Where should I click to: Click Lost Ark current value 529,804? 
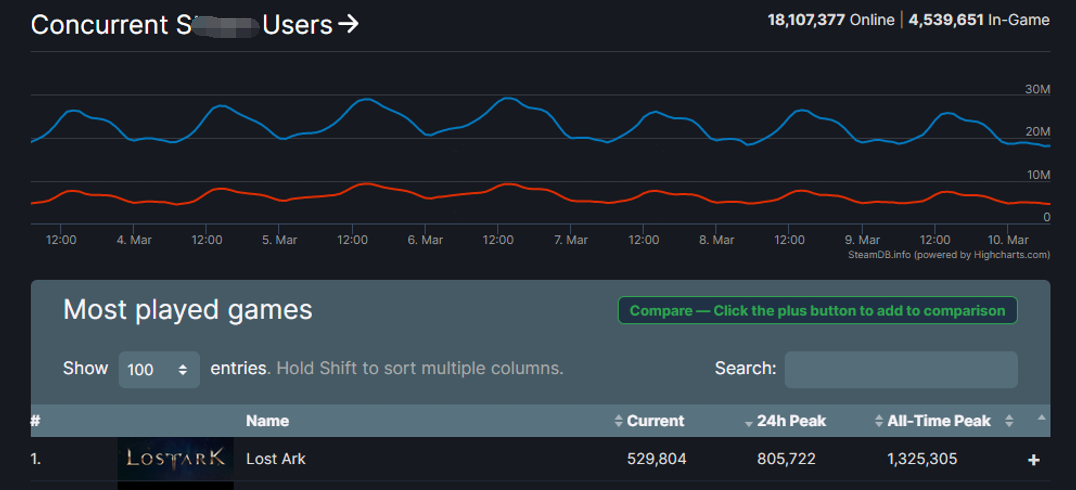(x=656, y=458)
